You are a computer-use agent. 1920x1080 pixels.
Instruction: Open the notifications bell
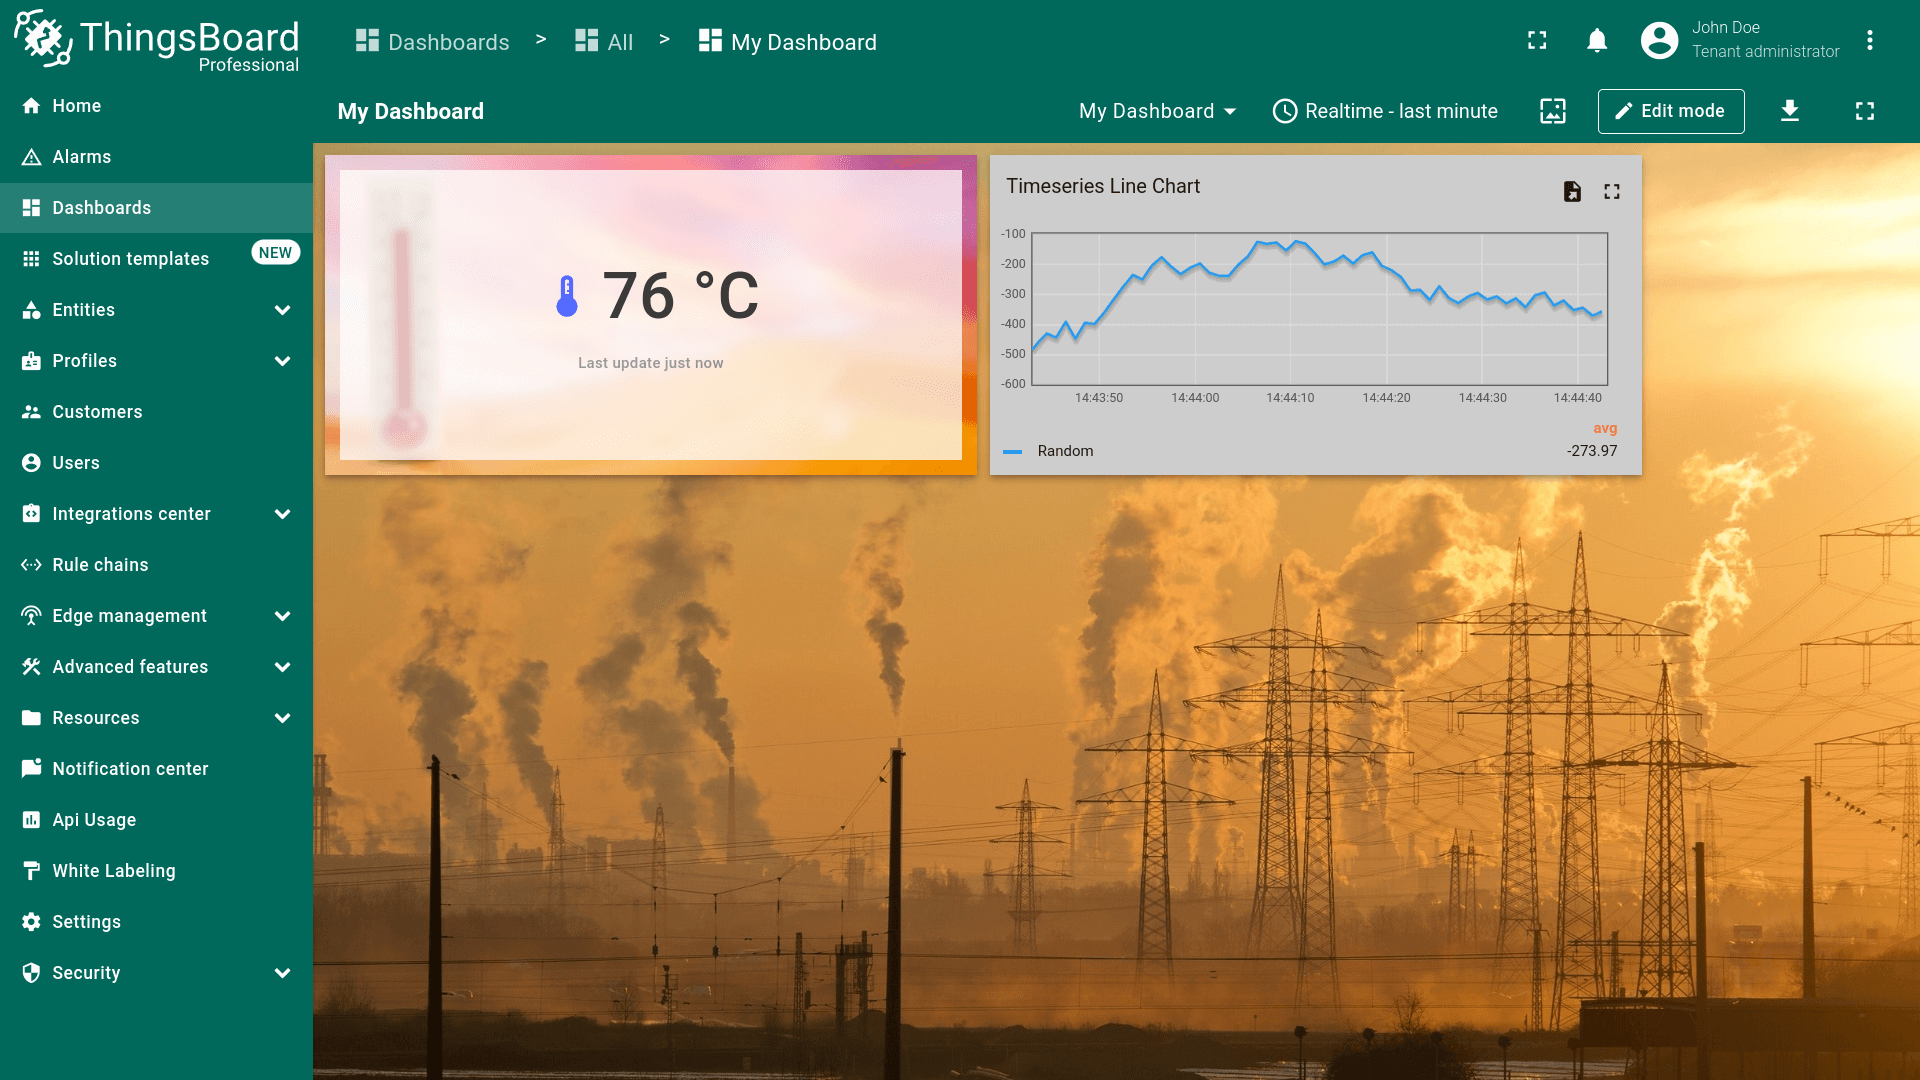pos(1597,40)
